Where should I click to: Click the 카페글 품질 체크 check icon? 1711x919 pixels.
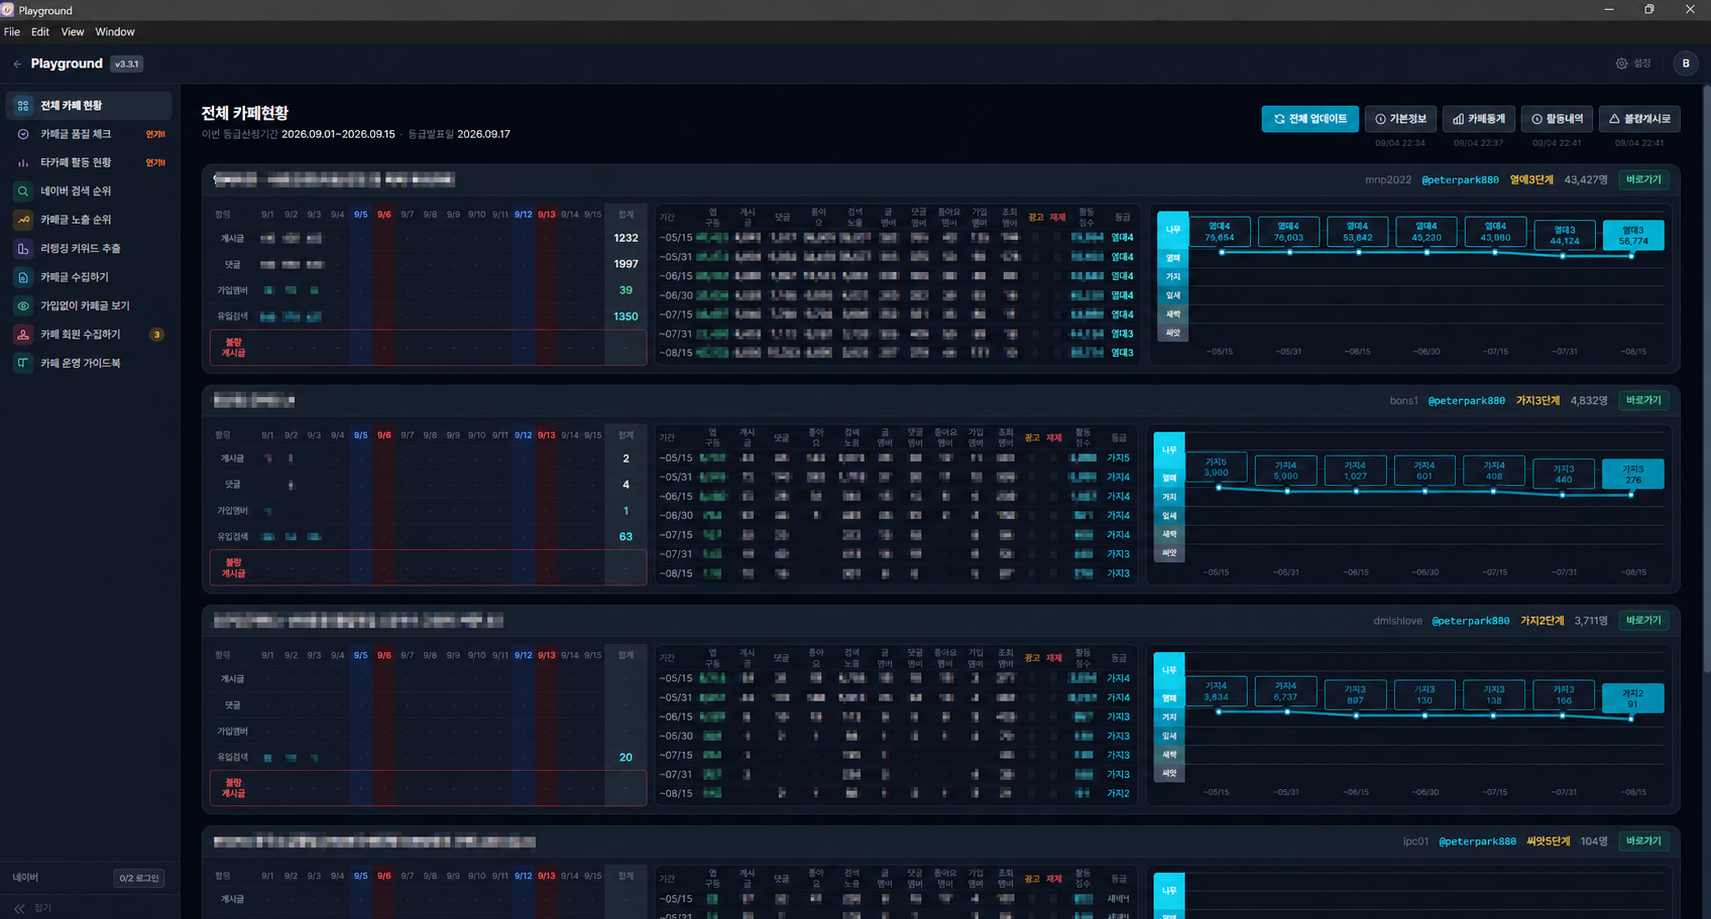[x=23, y=134]
